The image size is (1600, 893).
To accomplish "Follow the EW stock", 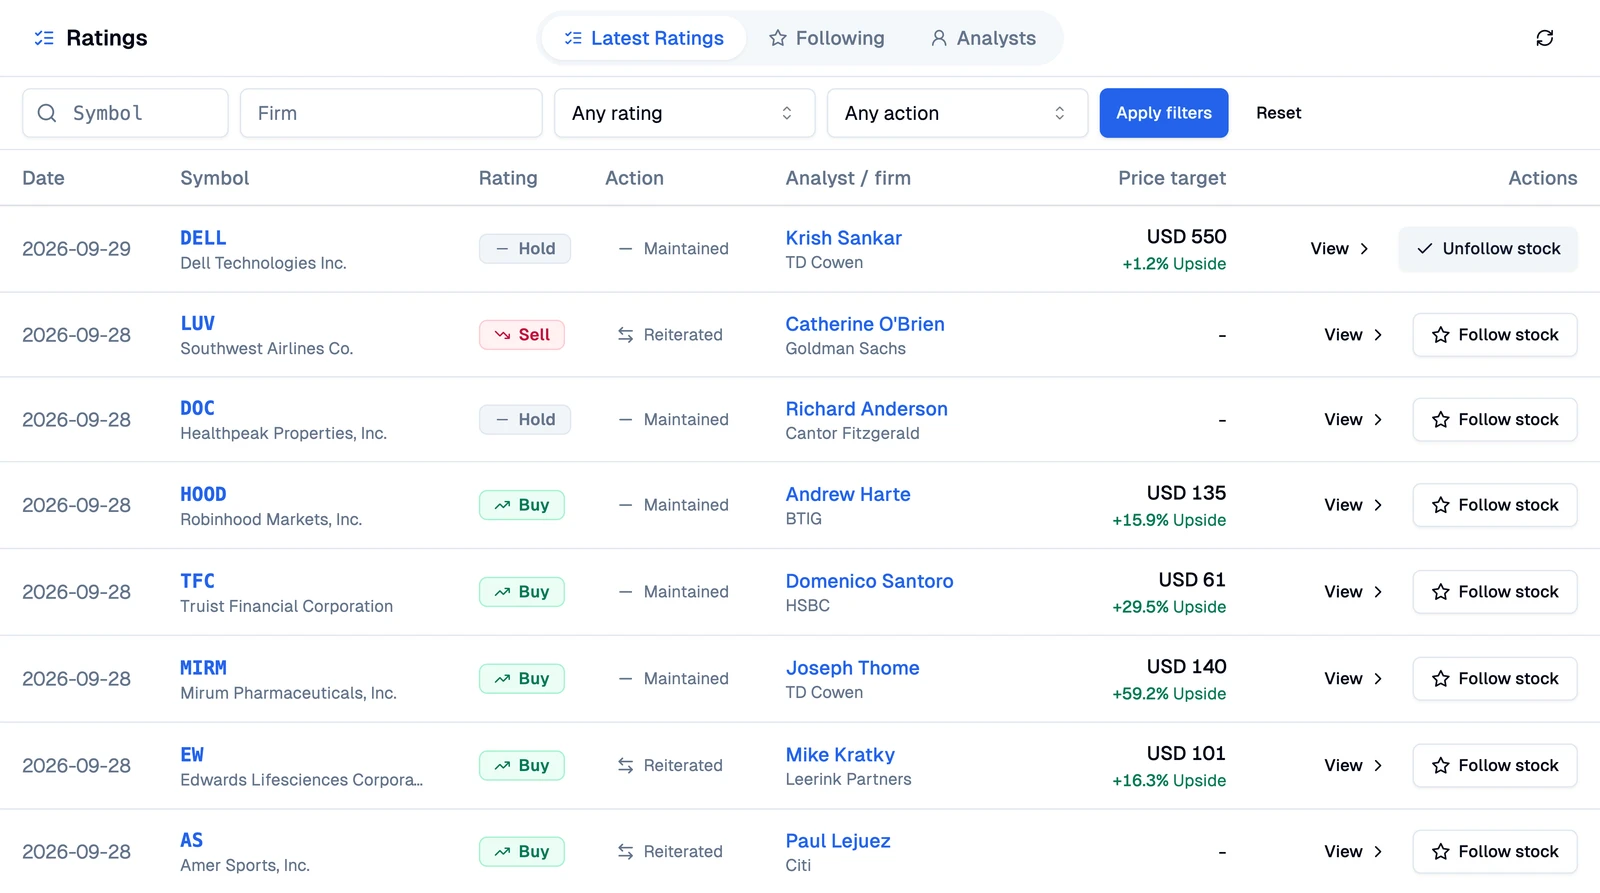I will pyautogui.click(x=1495, y=766).
